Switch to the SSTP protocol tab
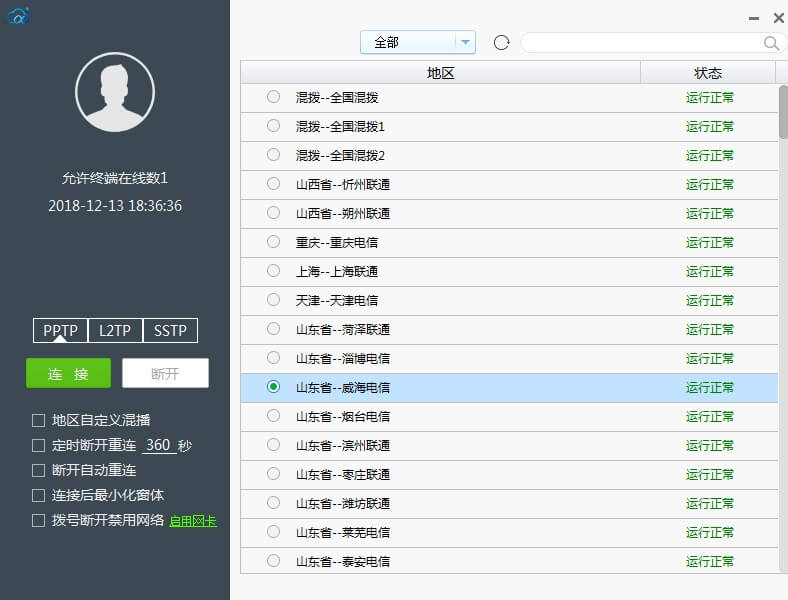The height and width of the screenshot is (600, 788). click(x=170, y=330)
